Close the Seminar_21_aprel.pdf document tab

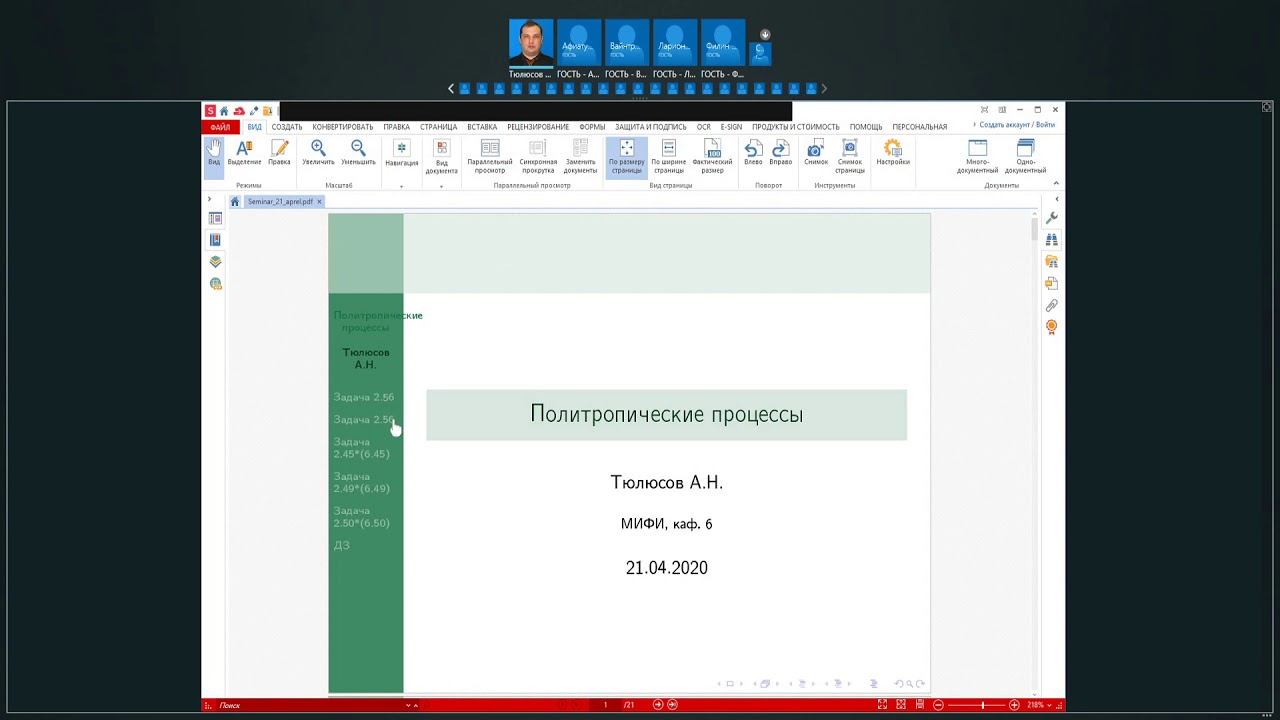tap(320, 201)
